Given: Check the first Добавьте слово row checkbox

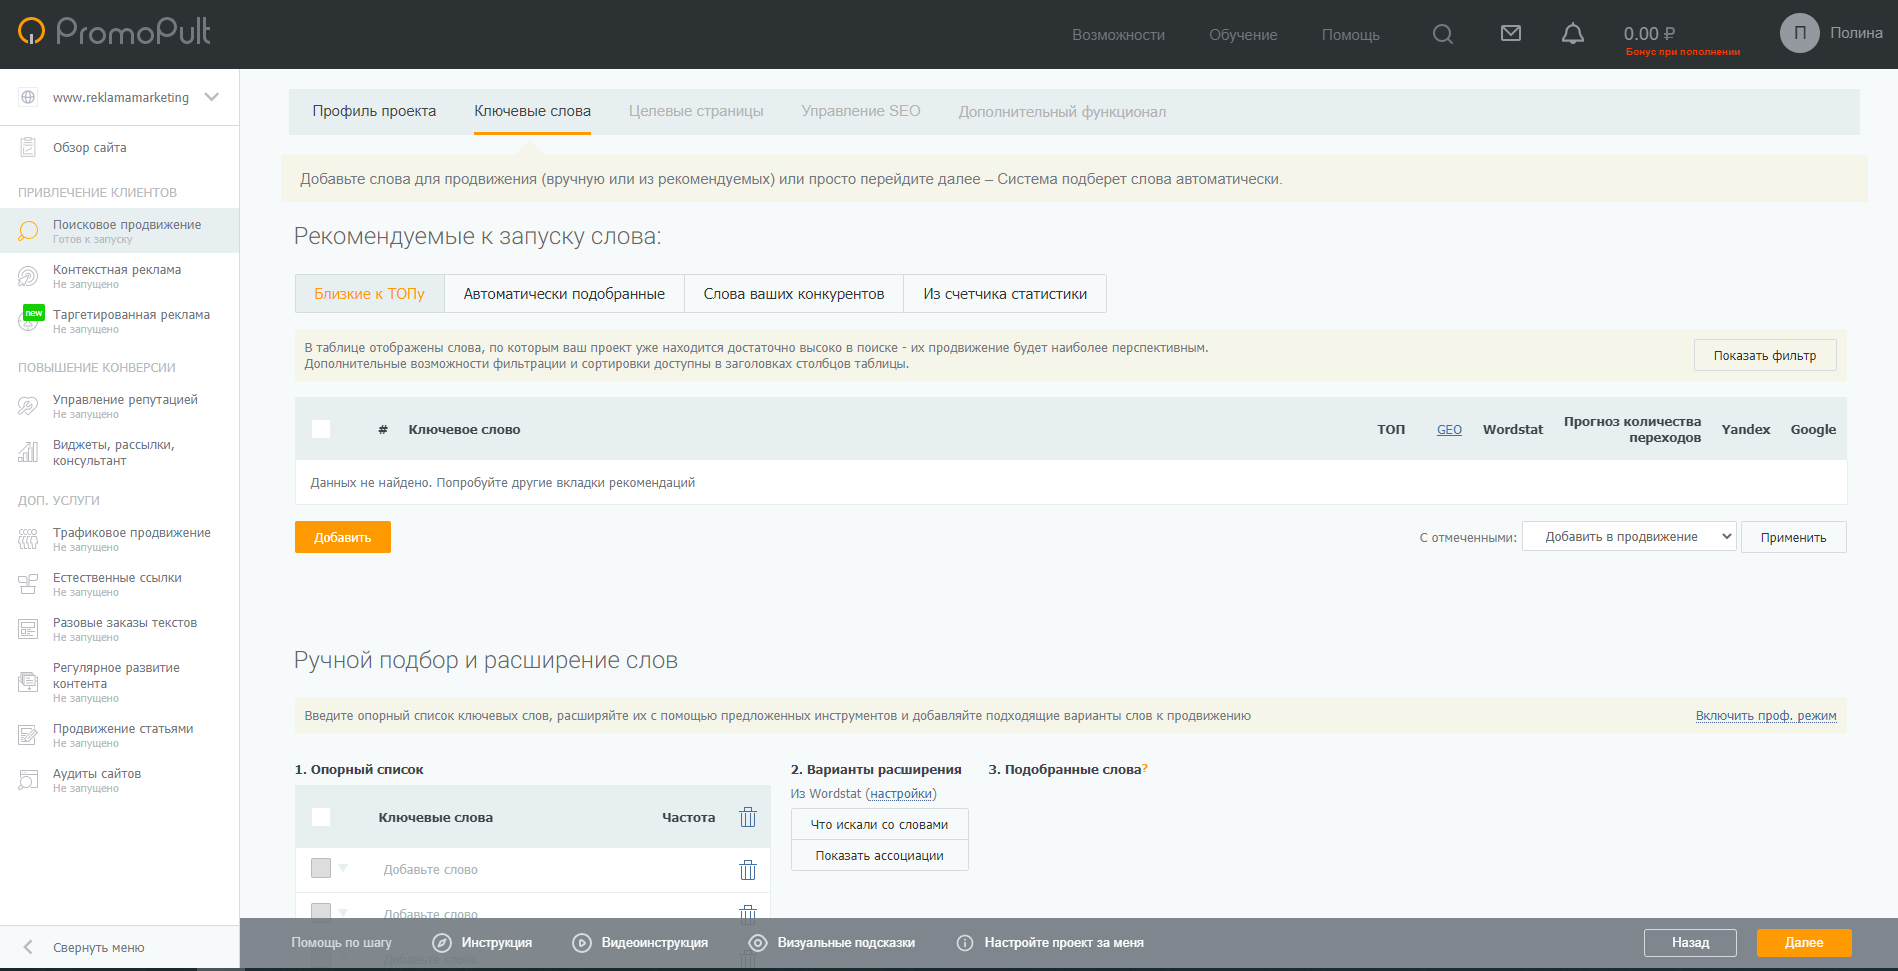Looking at the screenshot, I should tap(321, 868).
